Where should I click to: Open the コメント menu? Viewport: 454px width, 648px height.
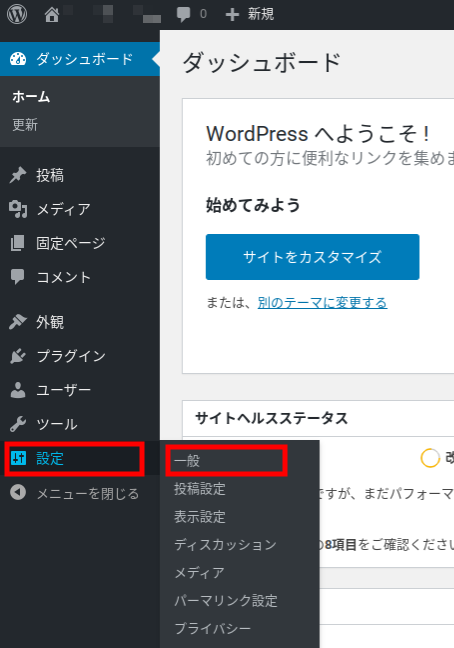(63, 277)
